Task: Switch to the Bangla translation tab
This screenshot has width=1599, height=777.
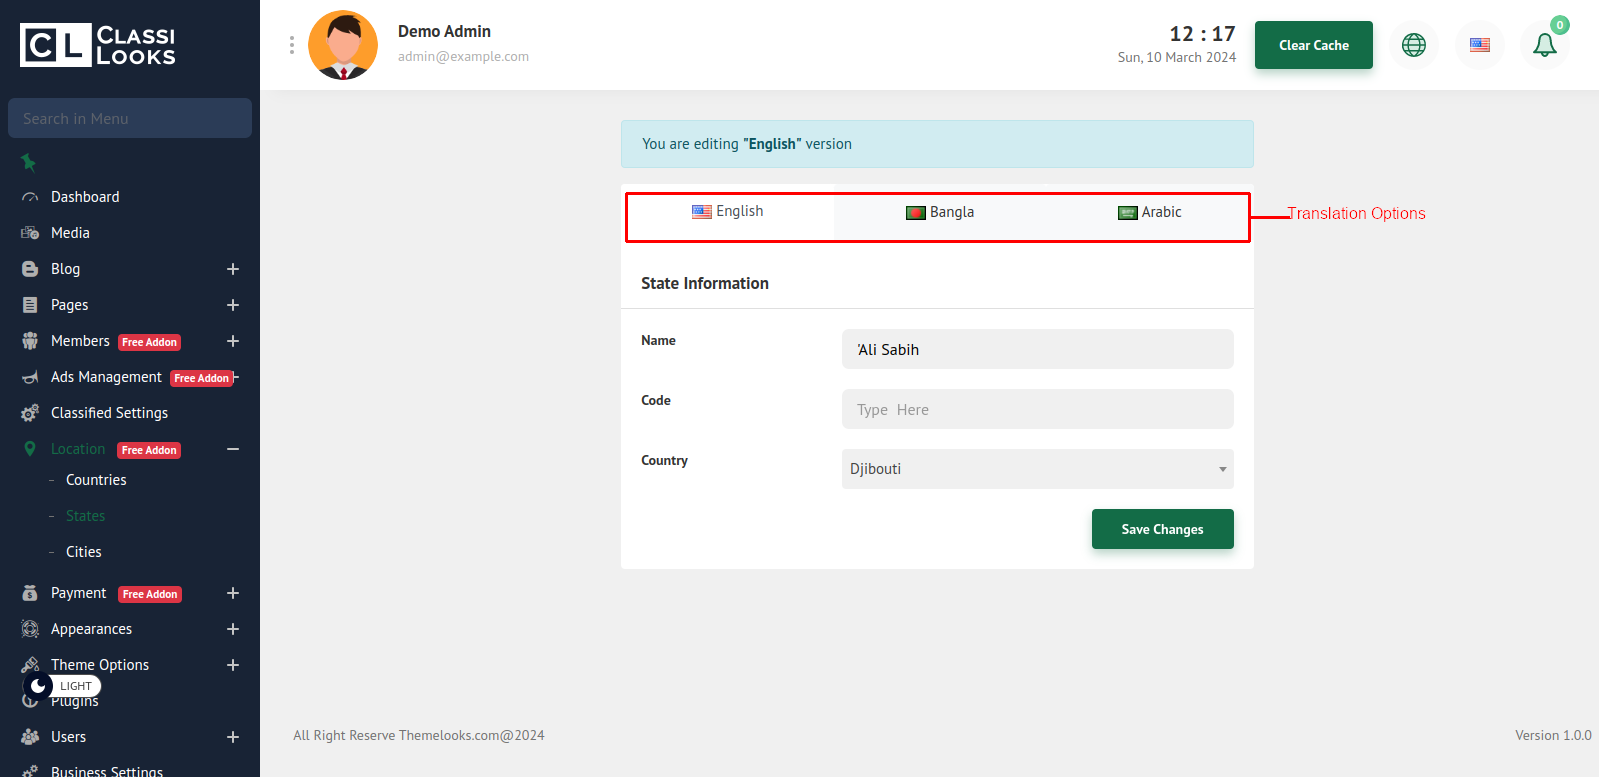Action: click(x=940, y=212)
